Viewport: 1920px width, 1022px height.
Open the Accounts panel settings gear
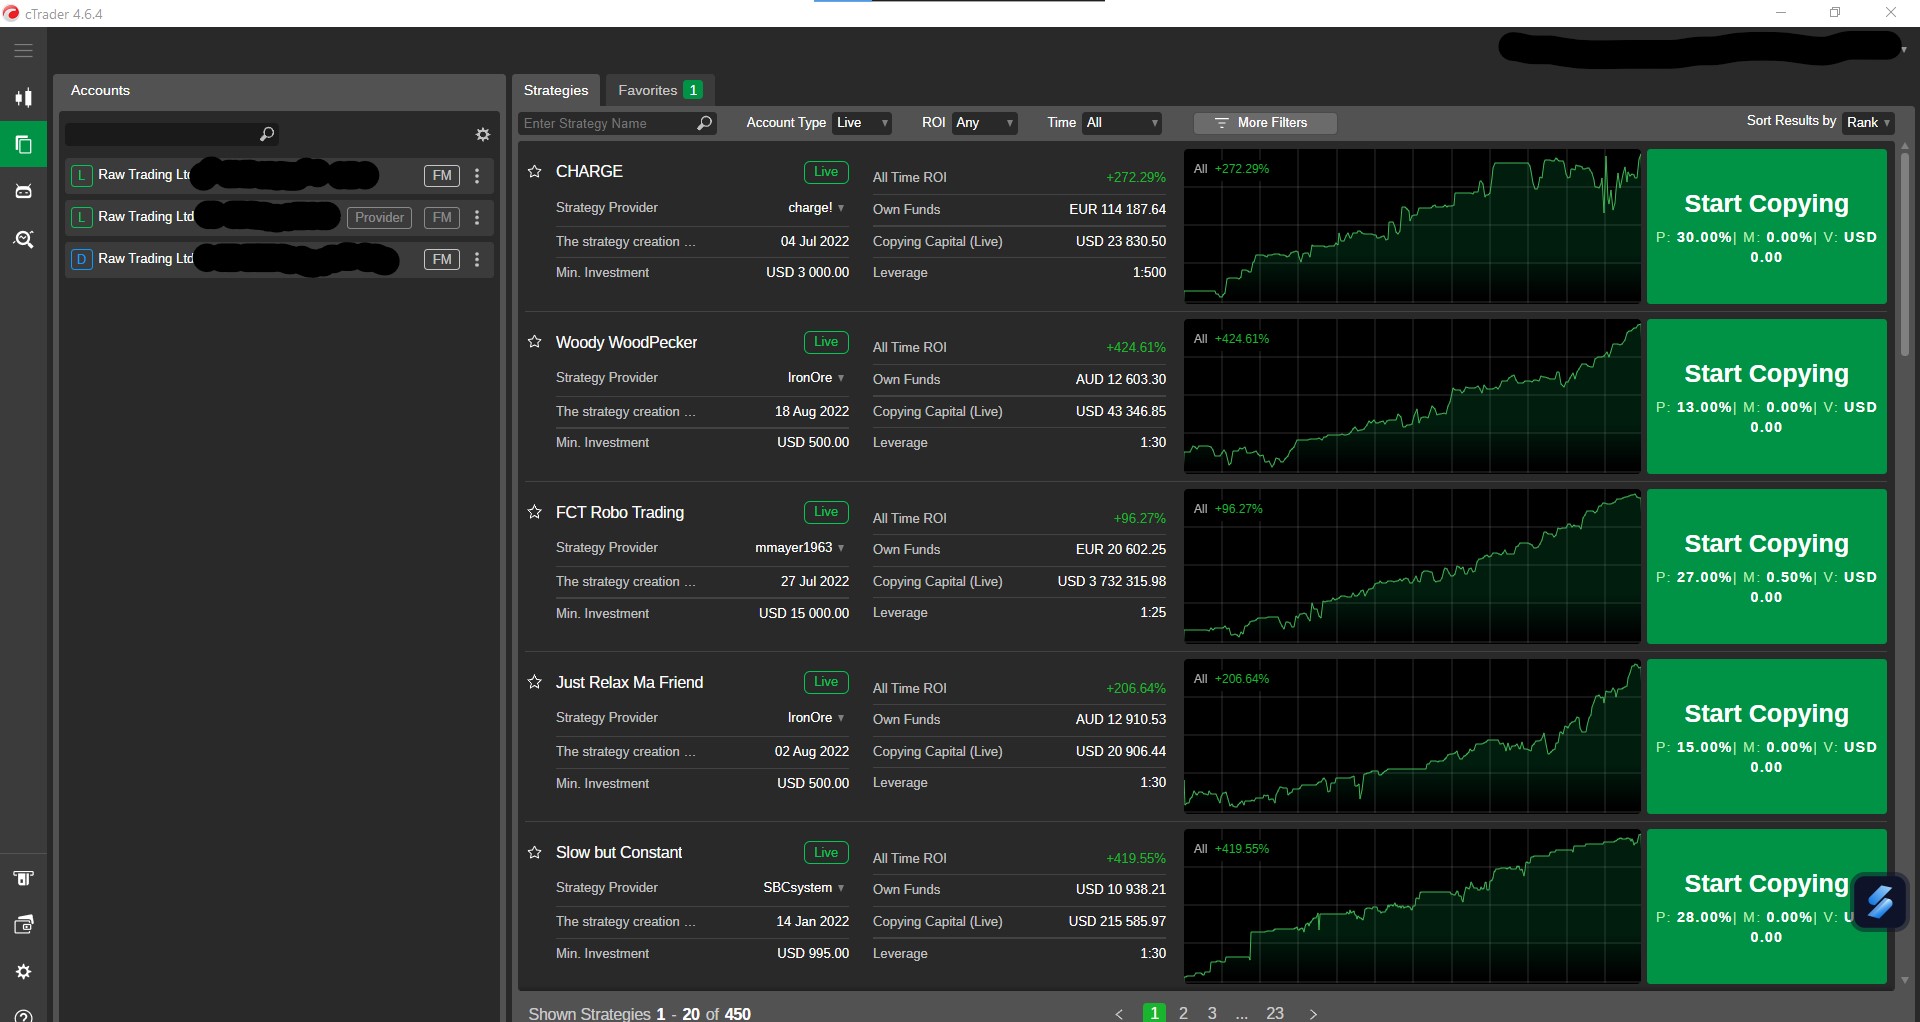point(483,134)
